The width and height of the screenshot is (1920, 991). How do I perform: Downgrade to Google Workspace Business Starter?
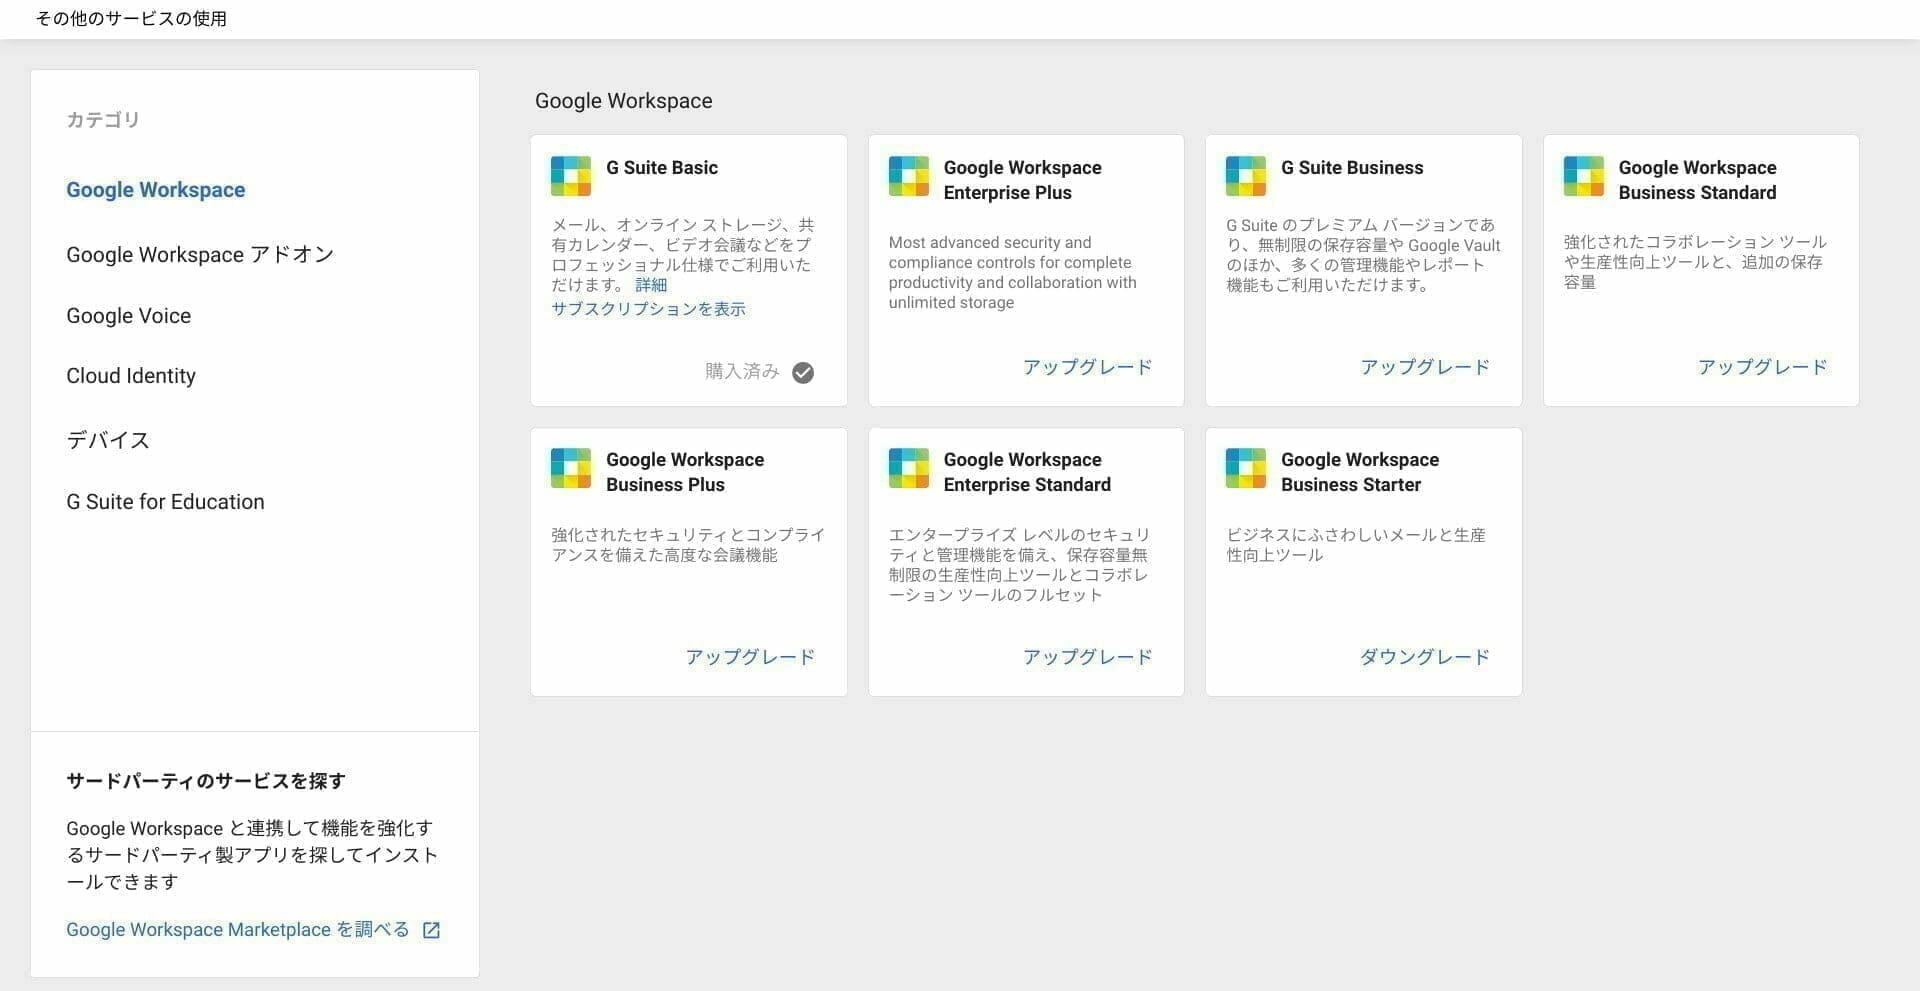pos(1425,657)
